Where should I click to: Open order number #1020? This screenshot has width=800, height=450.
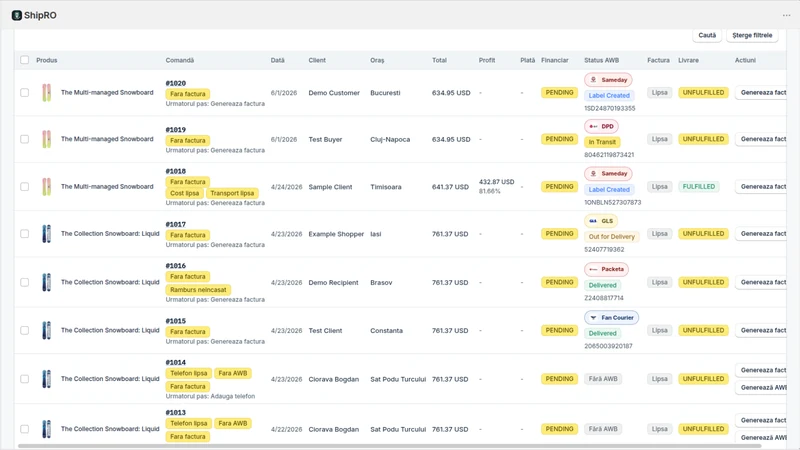(176, 83)
